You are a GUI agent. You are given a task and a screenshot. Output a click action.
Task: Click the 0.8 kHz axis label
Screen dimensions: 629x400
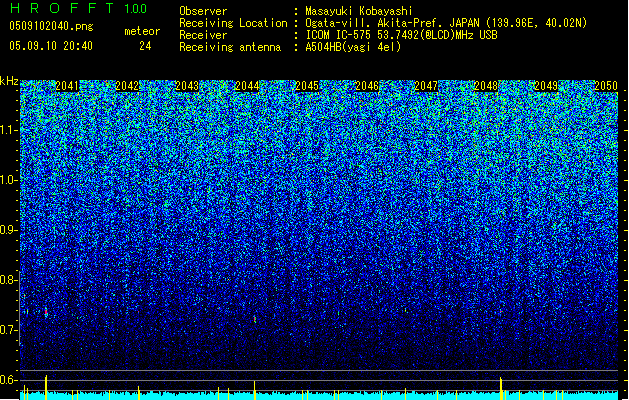9,280
